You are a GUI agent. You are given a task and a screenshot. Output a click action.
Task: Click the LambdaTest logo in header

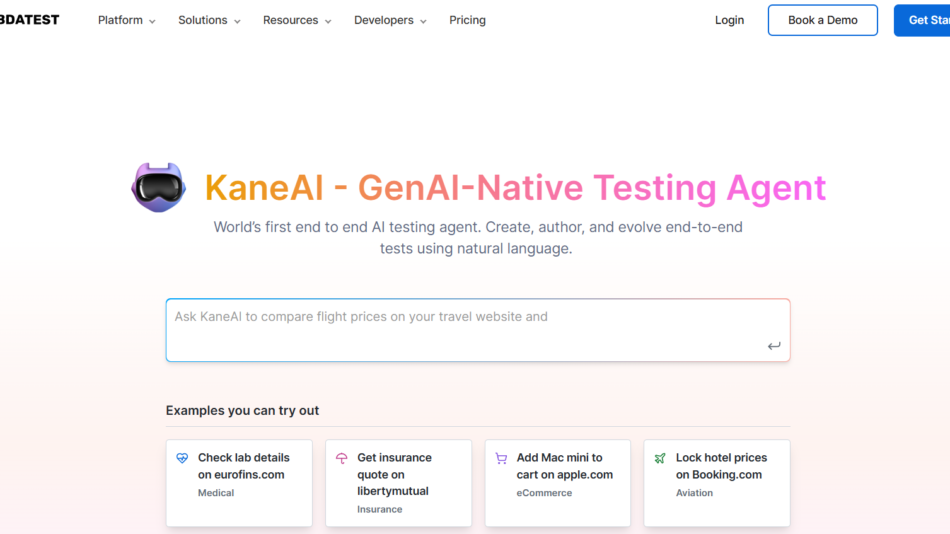tap(29, 20)
